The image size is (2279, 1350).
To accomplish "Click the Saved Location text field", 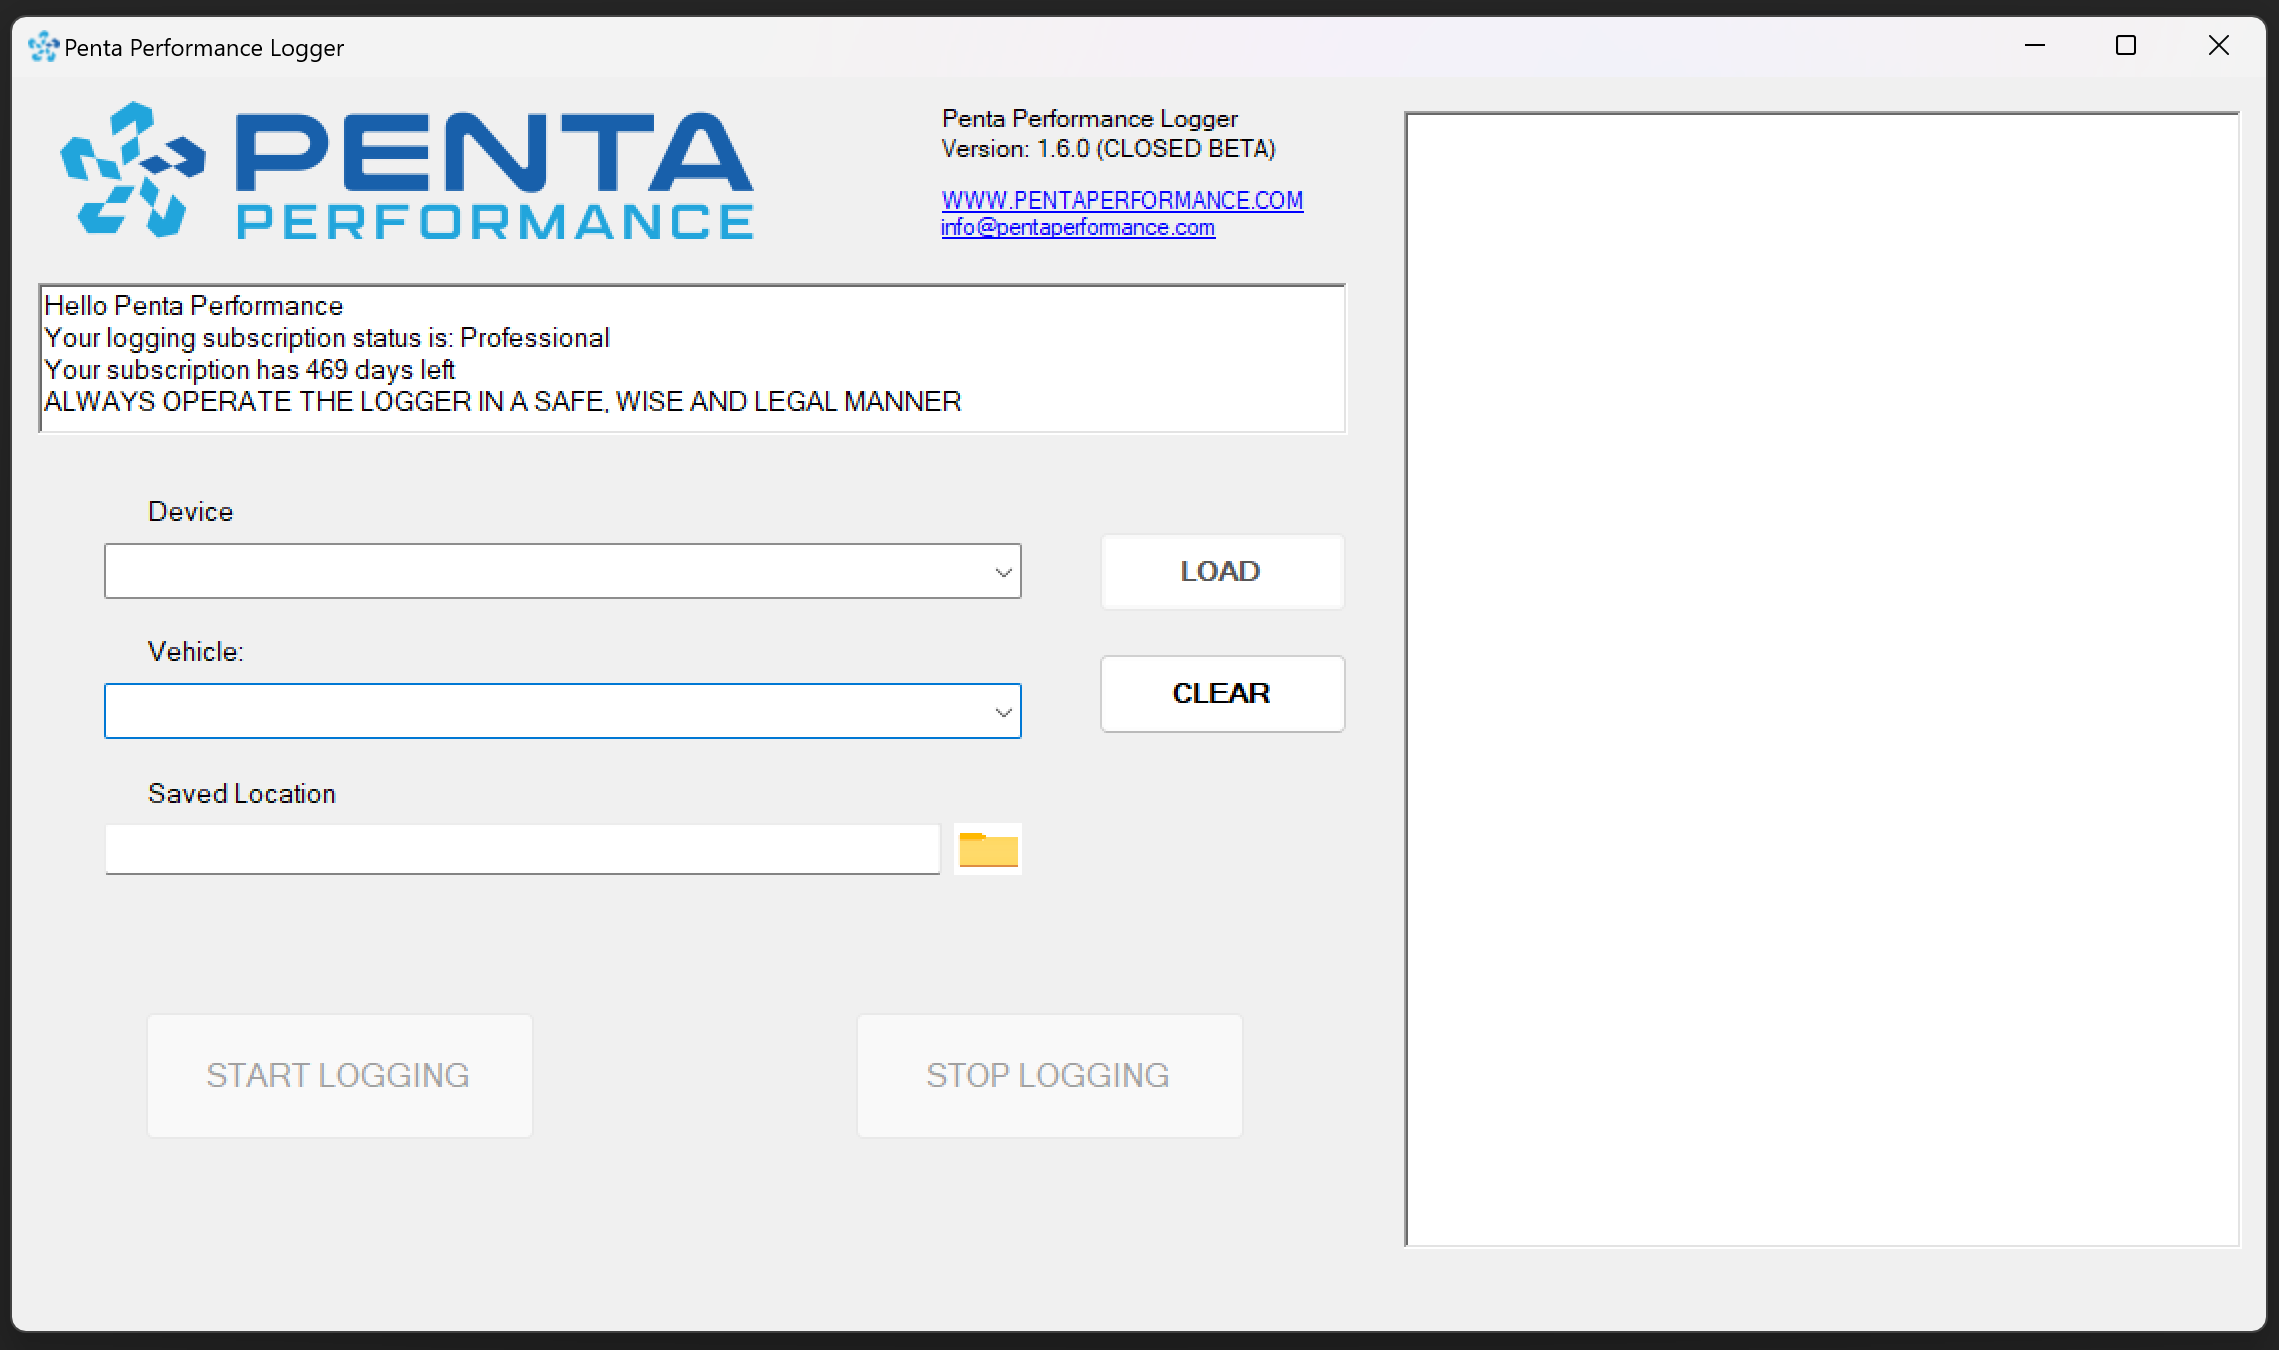I will pyautogui.click(x=523, y=849).
